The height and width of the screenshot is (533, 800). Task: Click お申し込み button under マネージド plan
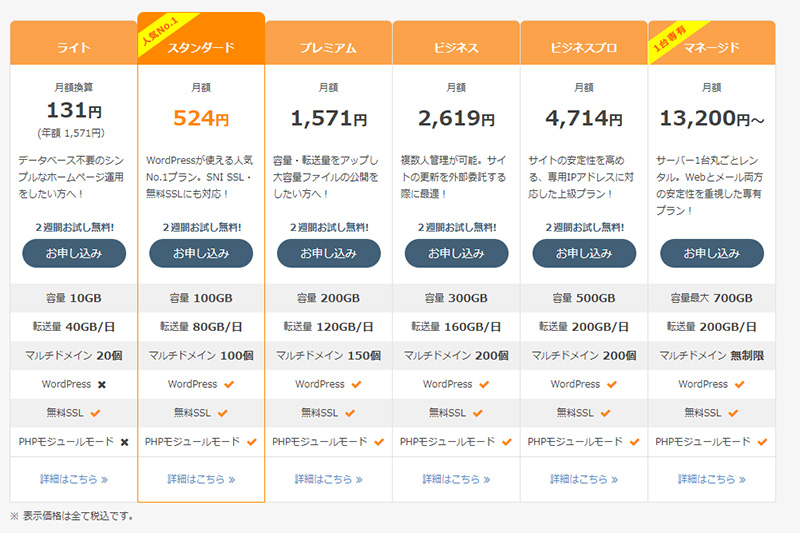click(712, 253)
